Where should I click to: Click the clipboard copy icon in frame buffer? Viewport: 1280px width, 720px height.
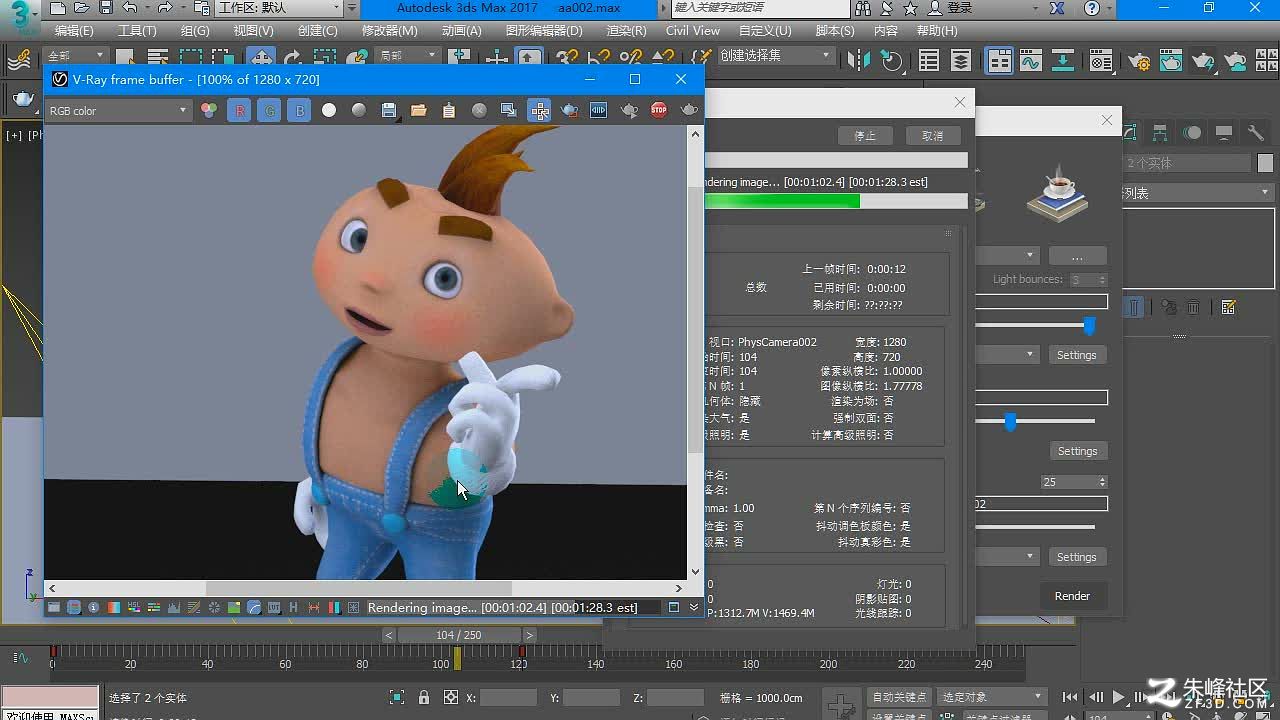click(x=449, y=111)
